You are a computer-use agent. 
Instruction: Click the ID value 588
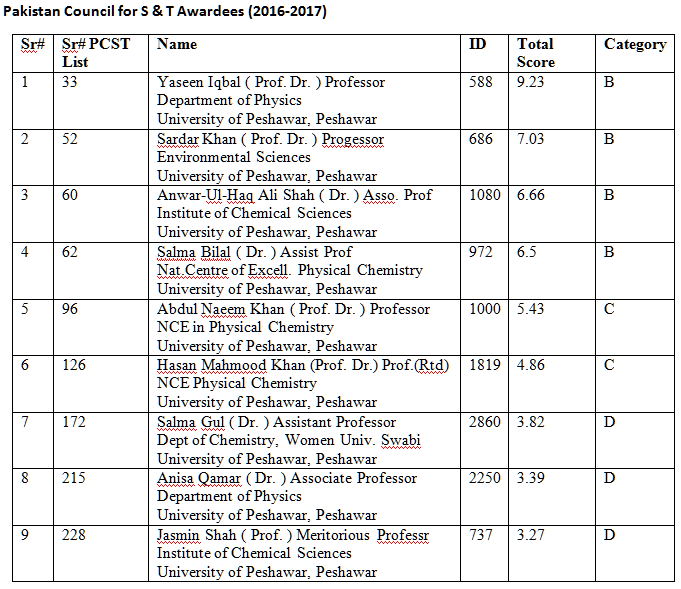coord(480,82)
